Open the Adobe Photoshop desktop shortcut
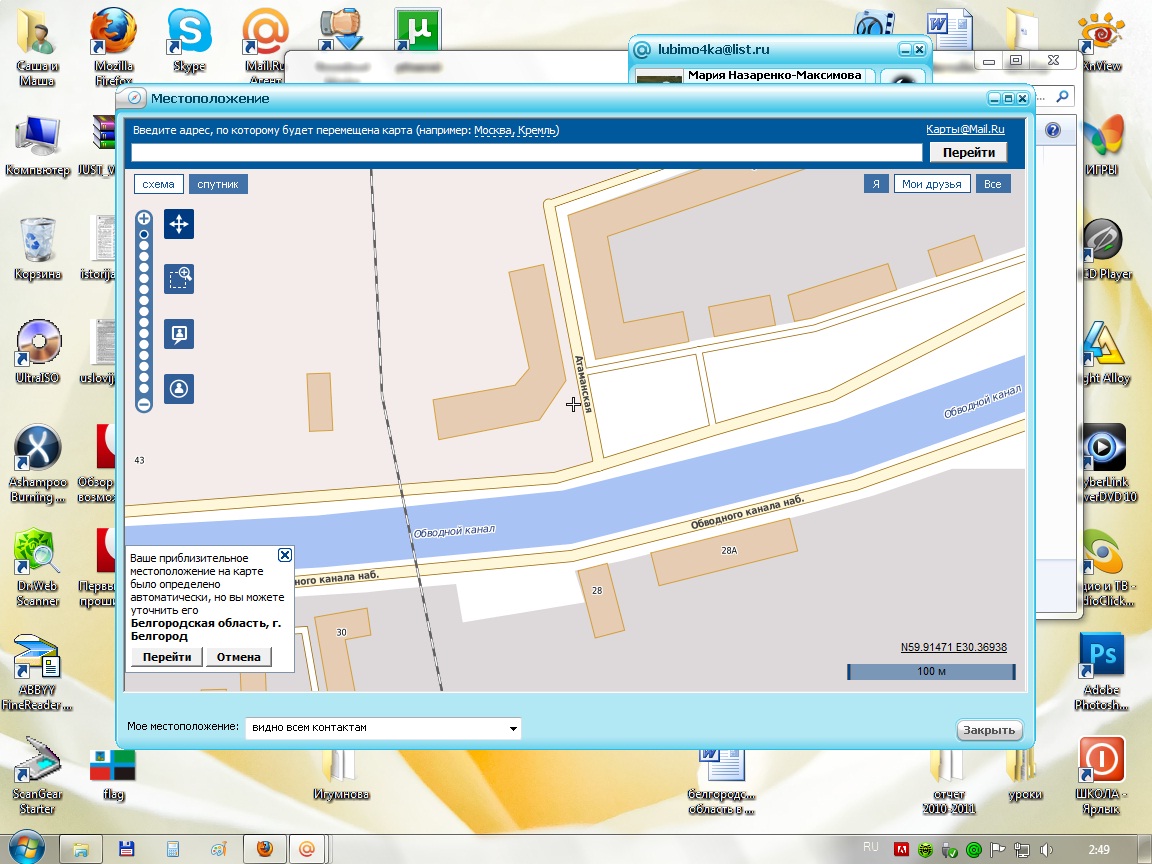The width and height of the screenshot is (1152, 864). 1101,672
